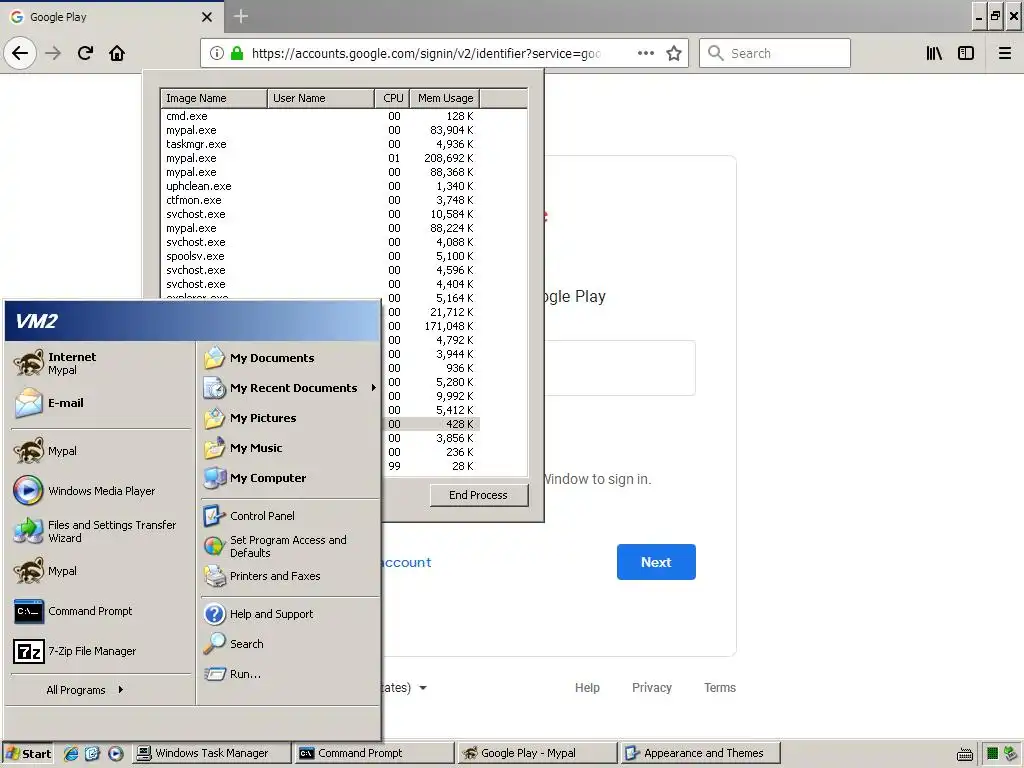Click the email field on sign-in page
This screenshot has width=1024, height=768.
[620, 368]
